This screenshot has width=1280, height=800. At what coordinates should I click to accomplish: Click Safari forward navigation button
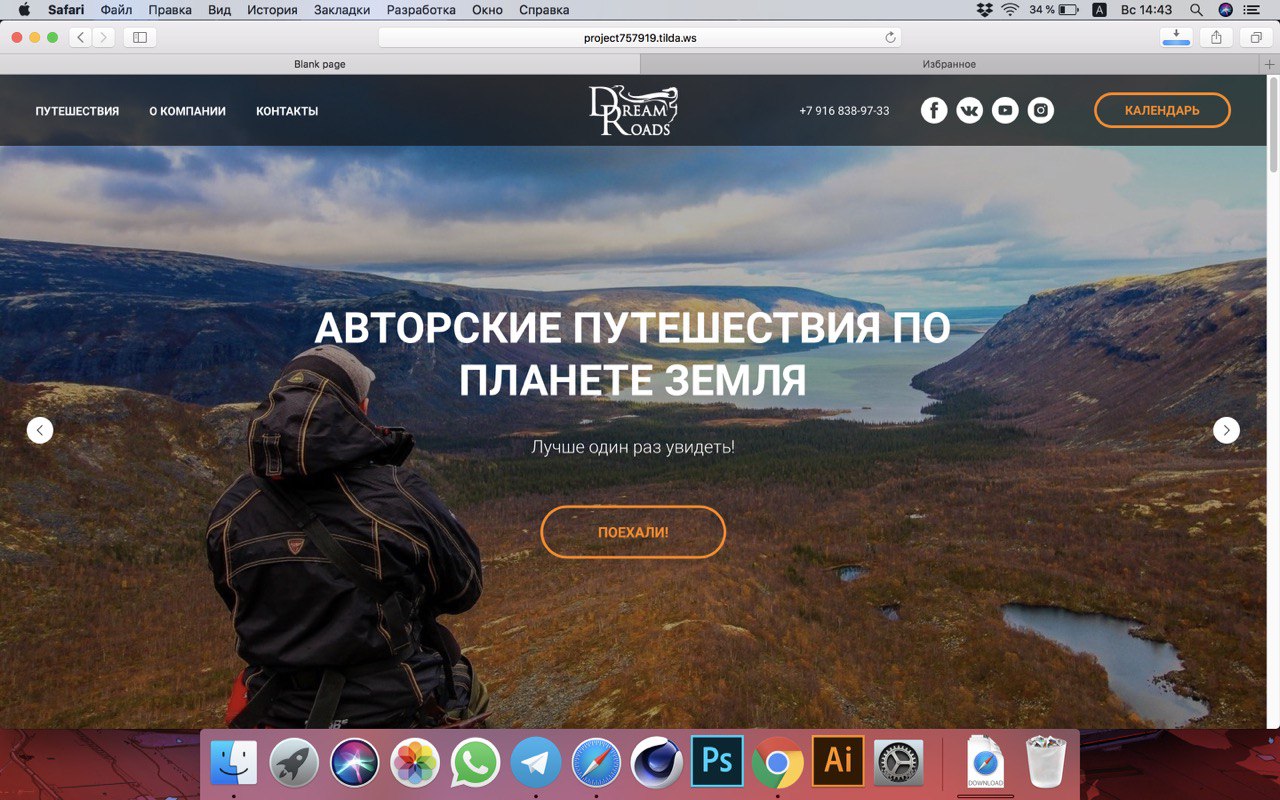point(104,37)
